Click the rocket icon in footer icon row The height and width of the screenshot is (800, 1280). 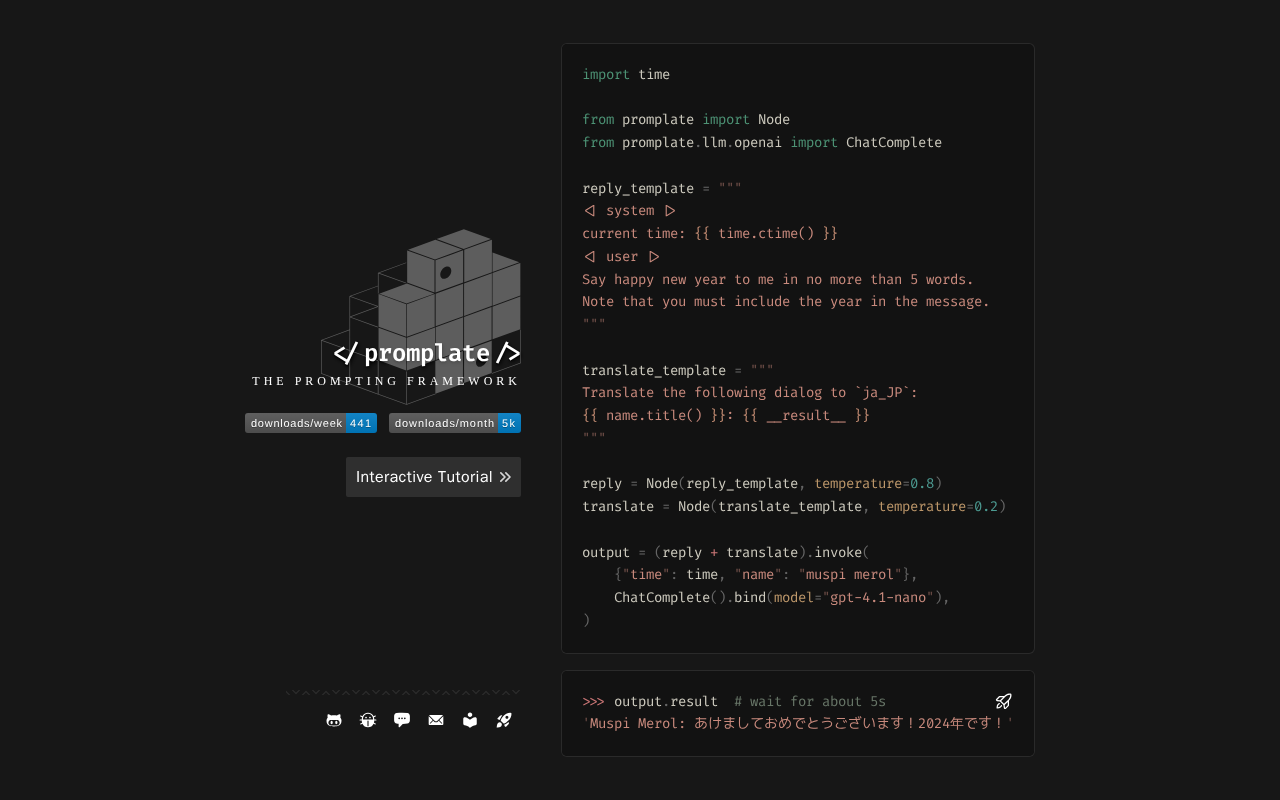pyautogui.click(x=504, y=720)
